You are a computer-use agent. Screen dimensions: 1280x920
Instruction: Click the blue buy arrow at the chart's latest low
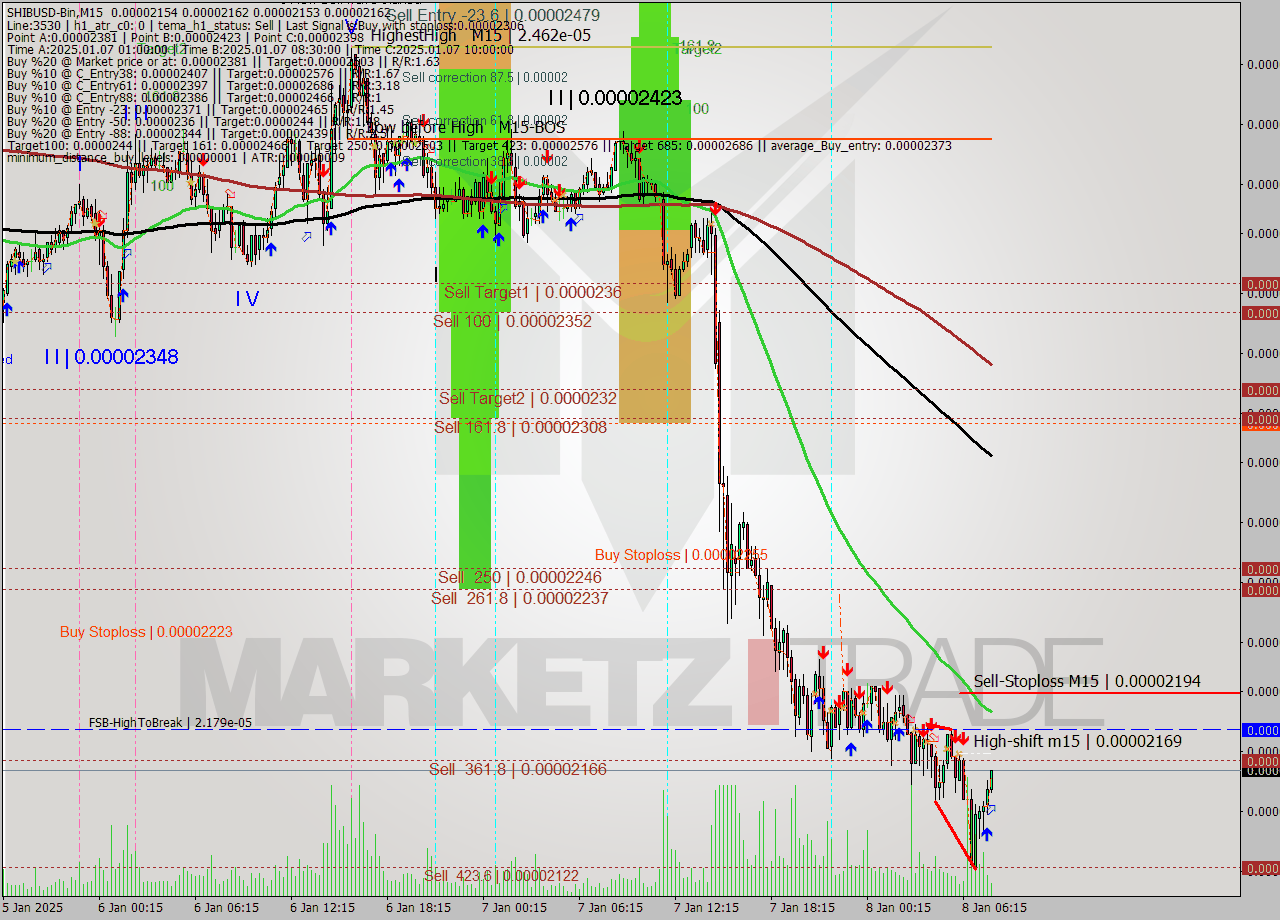pos(986,833)
